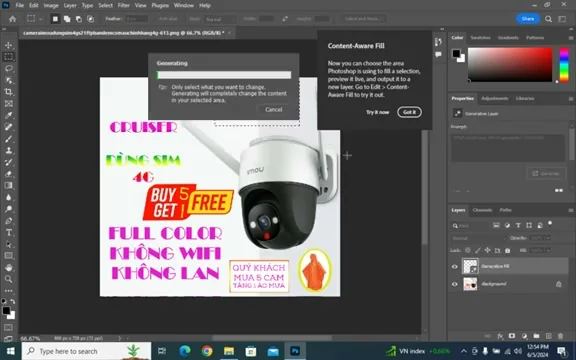The width and height of the screenshot is (576, 360).
Task: Toggle Lock all for layer
Action: pos(508,251)
